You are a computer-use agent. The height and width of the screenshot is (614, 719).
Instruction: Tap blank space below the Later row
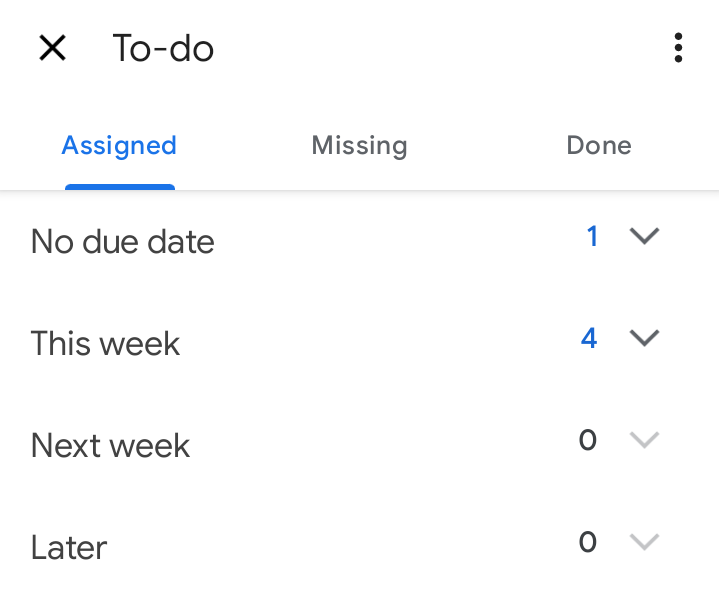coord(360,594)
